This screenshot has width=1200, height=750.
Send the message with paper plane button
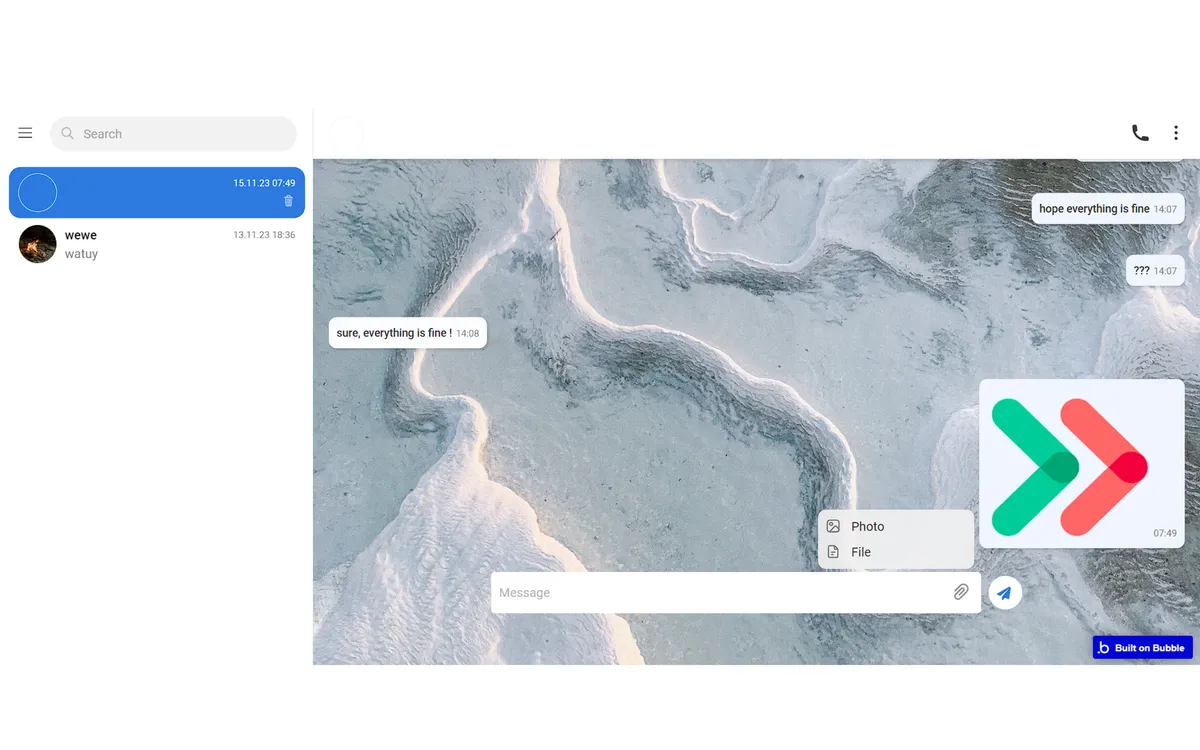(x=1005, y=592)
